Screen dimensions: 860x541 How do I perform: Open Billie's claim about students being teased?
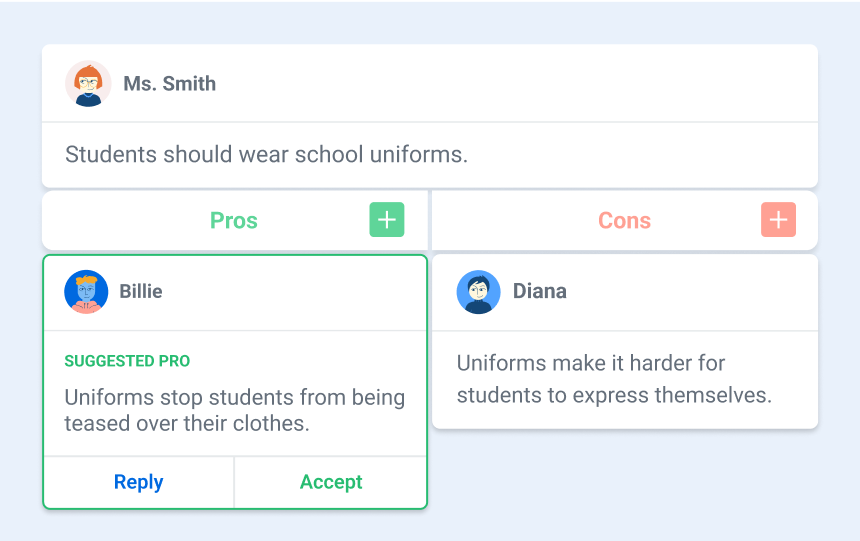(235, 410)
